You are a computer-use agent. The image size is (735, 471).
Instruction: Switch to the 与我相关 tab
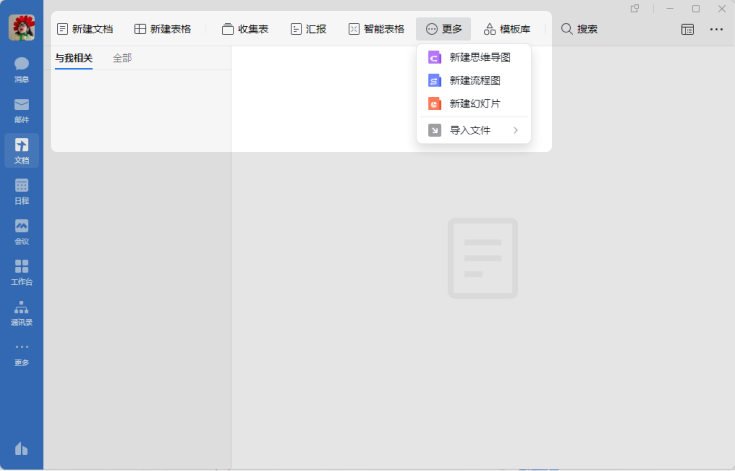(74, 58)
